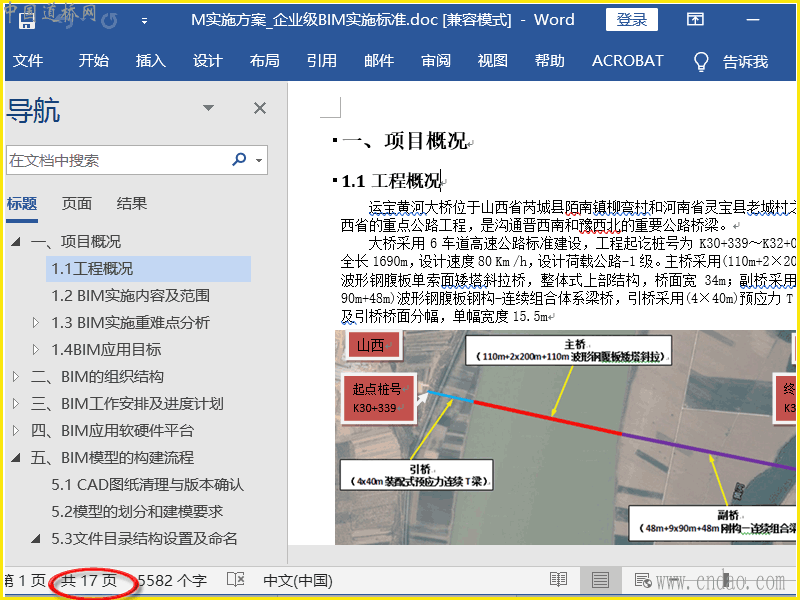Expand the 二、BIM的组织结构 heading
The width and height of the screenshot is (800, 600).
pyautogui.click(x=15, y=377)
